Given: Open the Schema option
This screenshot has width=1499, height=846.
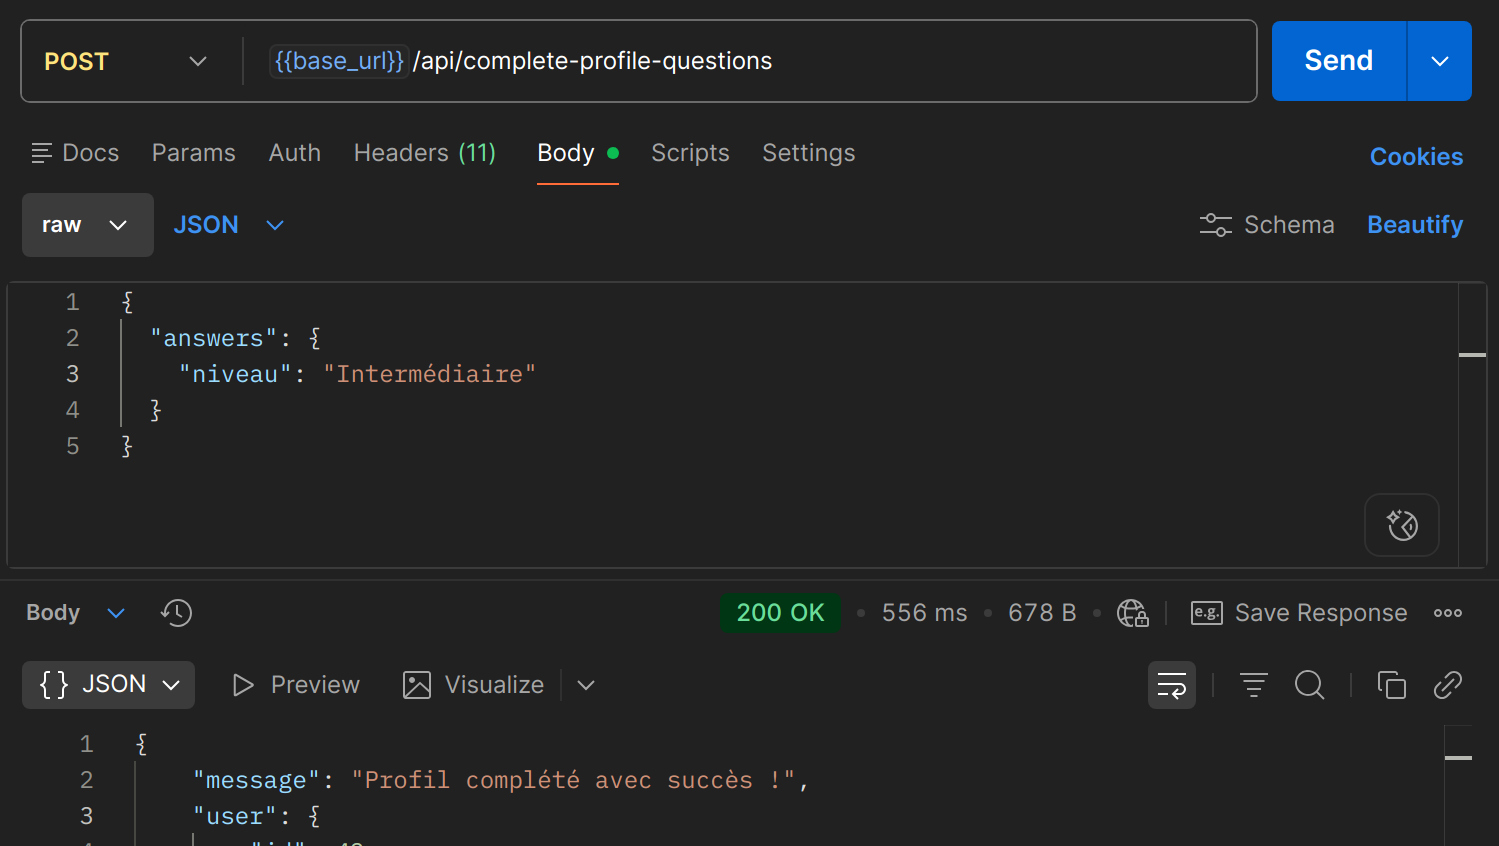Looking at the screenshot, I should tap(1267, 225).
